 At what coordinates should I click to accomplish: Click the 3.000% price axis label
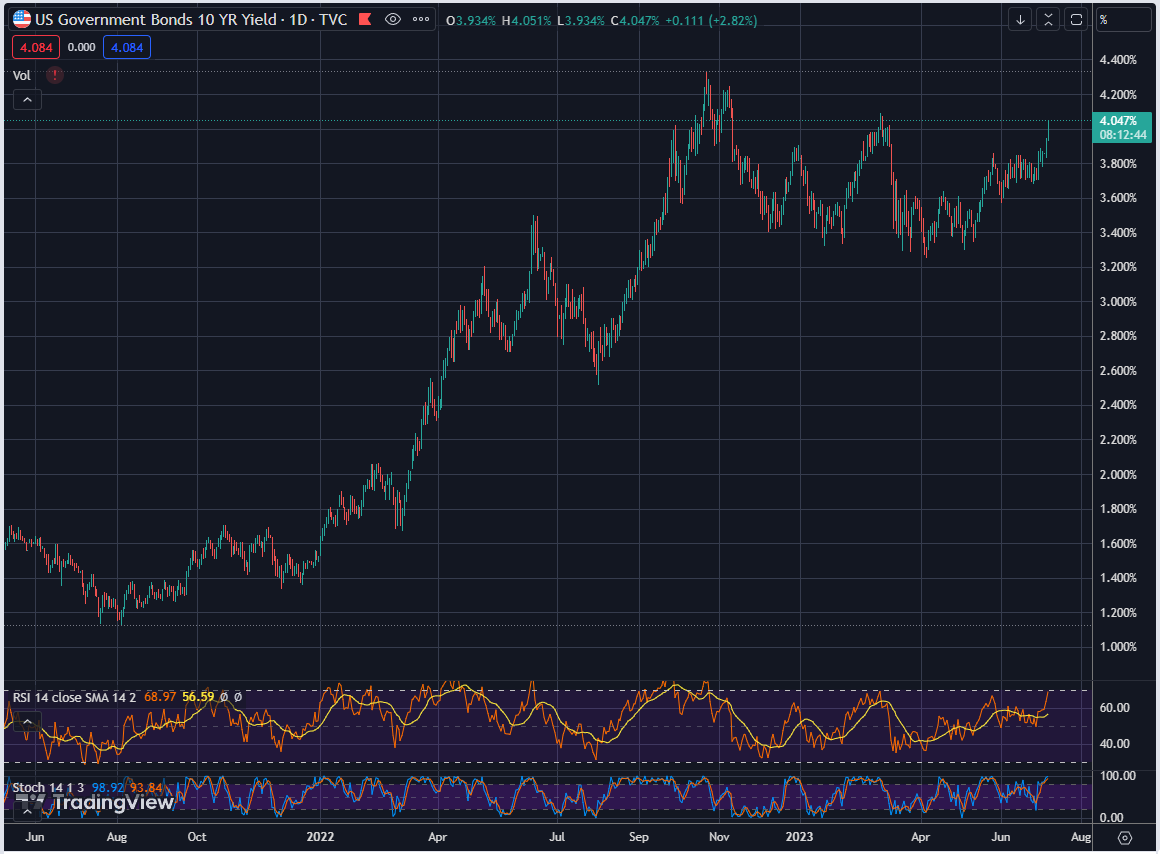[1118, 302]
